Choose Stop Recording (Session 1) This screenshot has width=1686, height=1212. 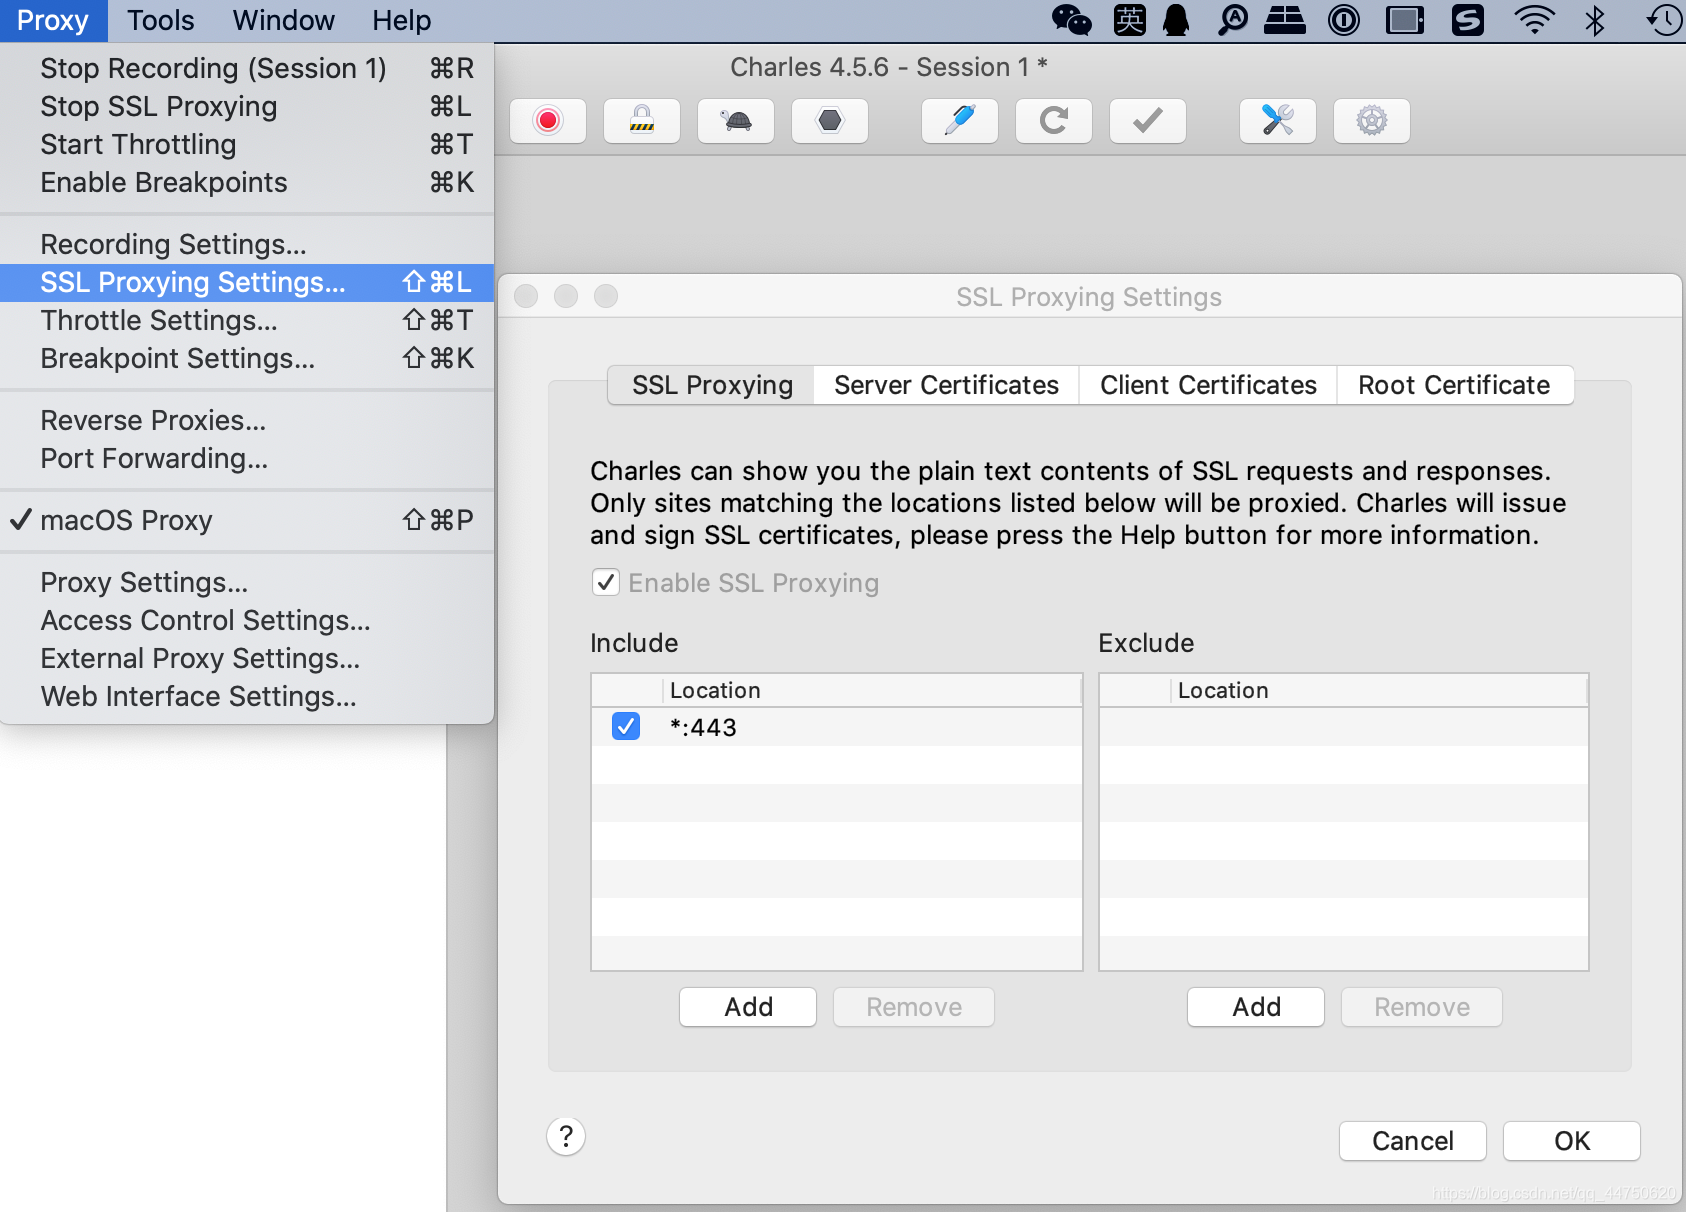point(247,68)
